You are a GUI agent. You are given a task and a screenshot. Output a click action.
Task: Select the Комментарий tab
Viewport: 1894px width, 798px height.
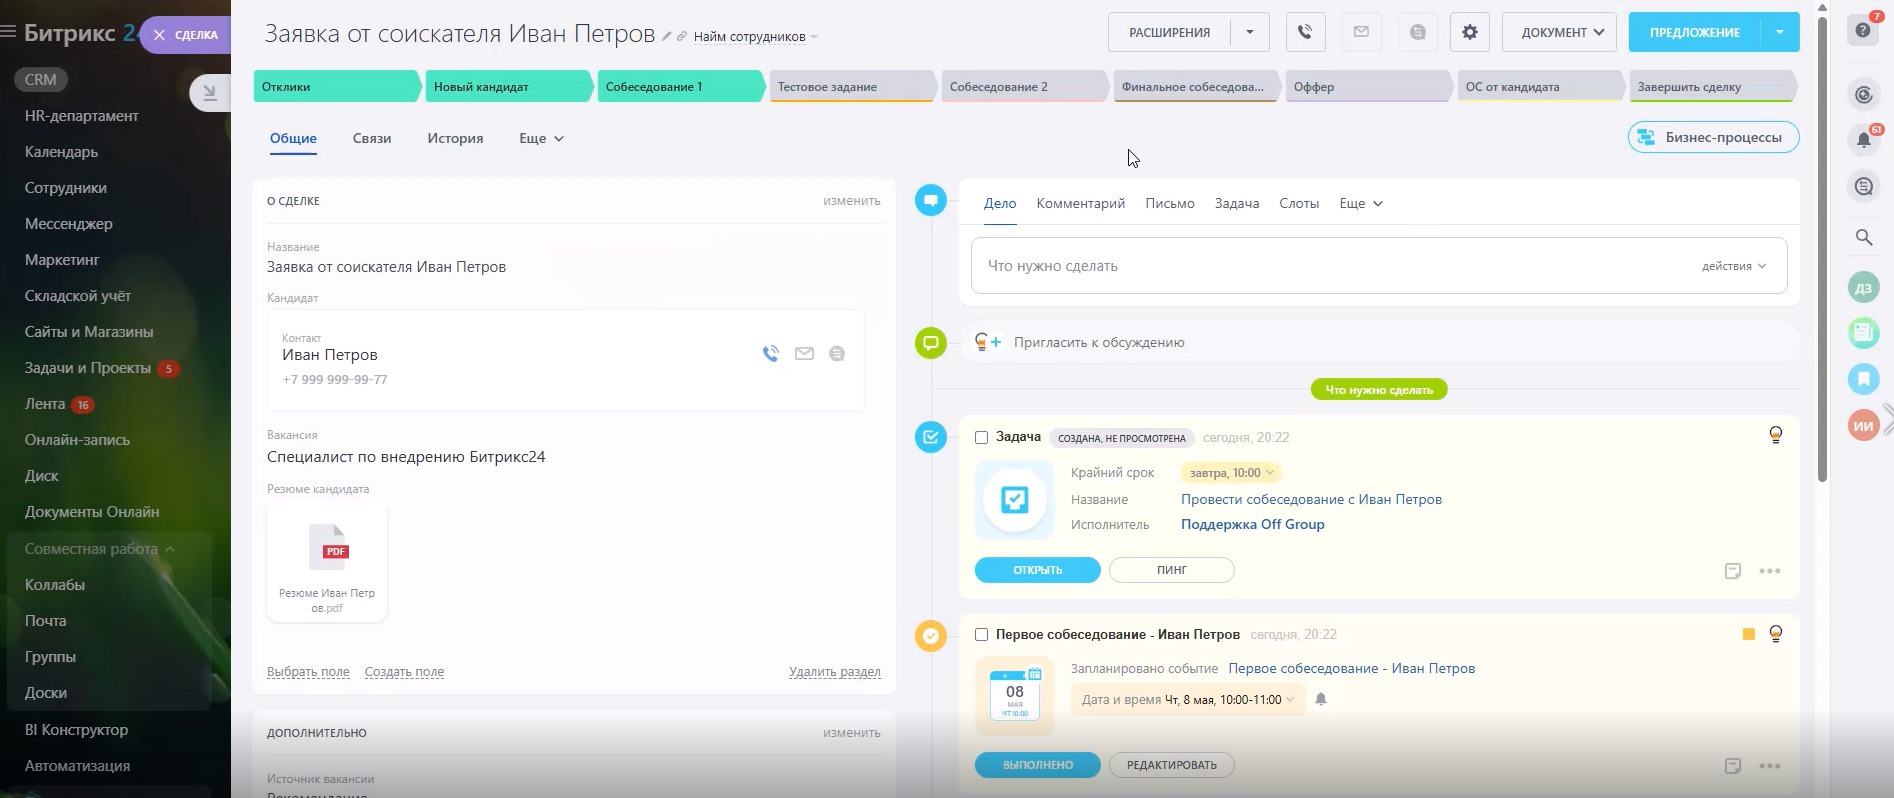coord(1080,203)
